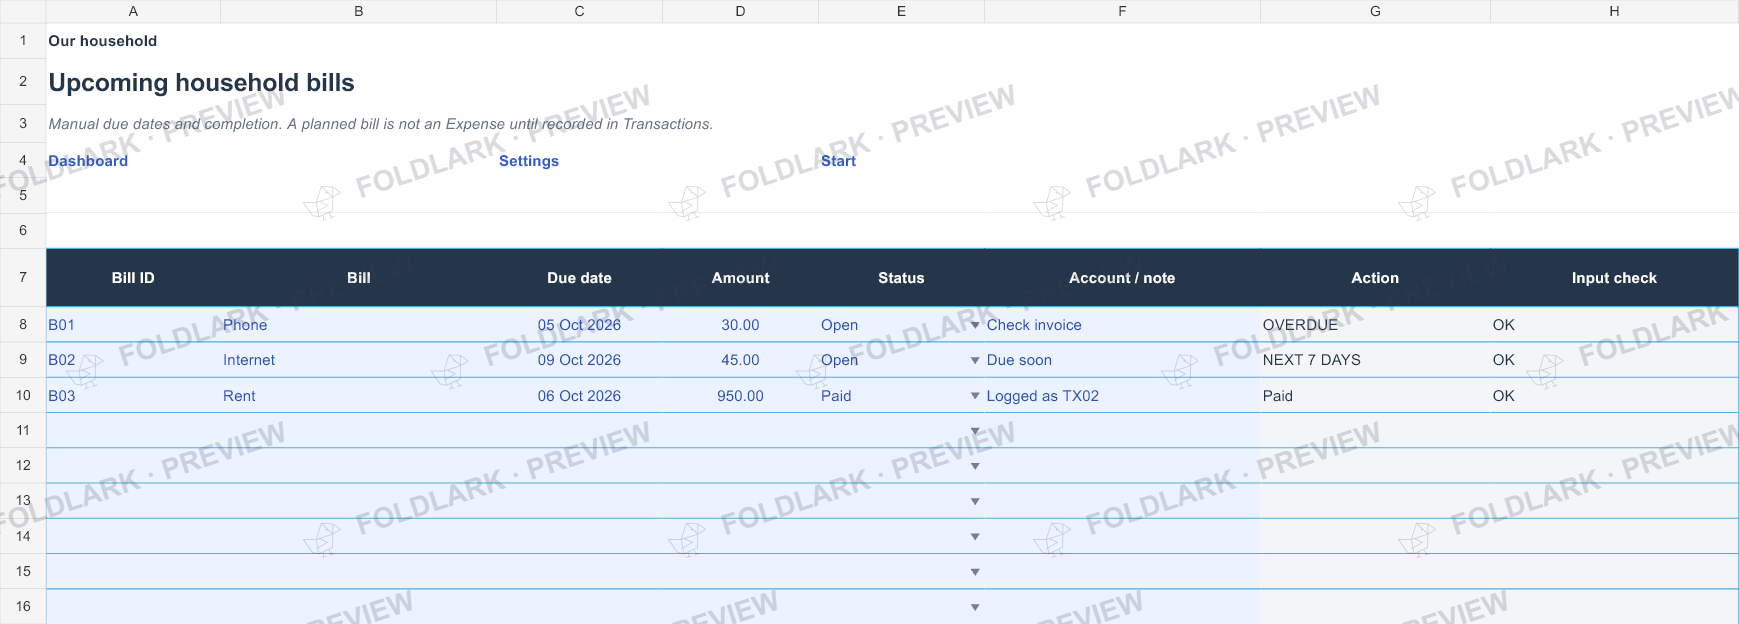
Task: Select the amount cell "950.00"
Action: point(740,396)
